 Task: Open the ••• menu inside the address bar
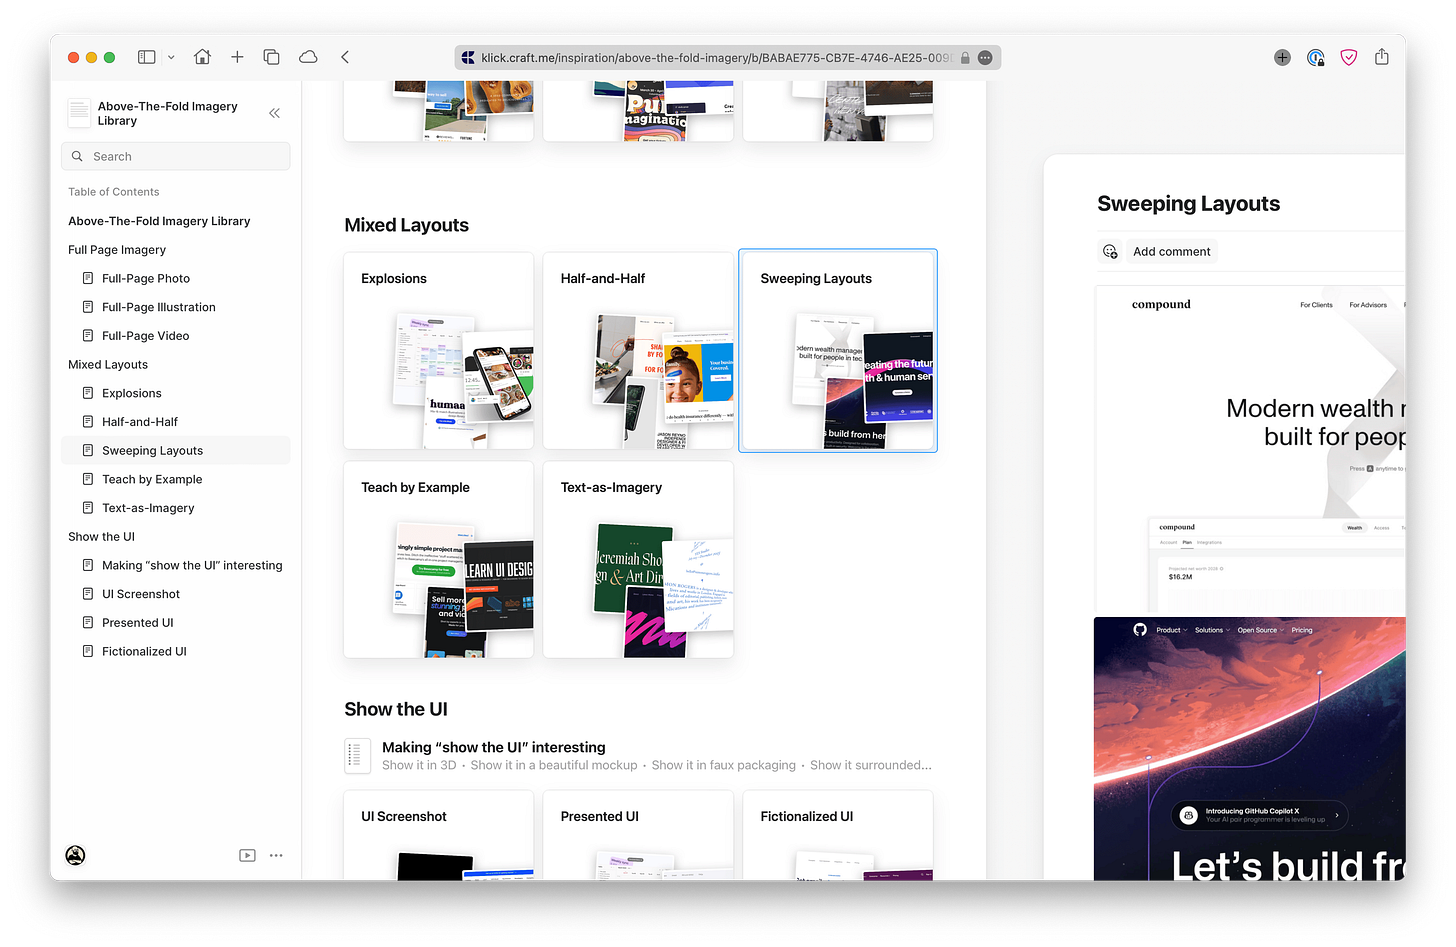(985, 57)
